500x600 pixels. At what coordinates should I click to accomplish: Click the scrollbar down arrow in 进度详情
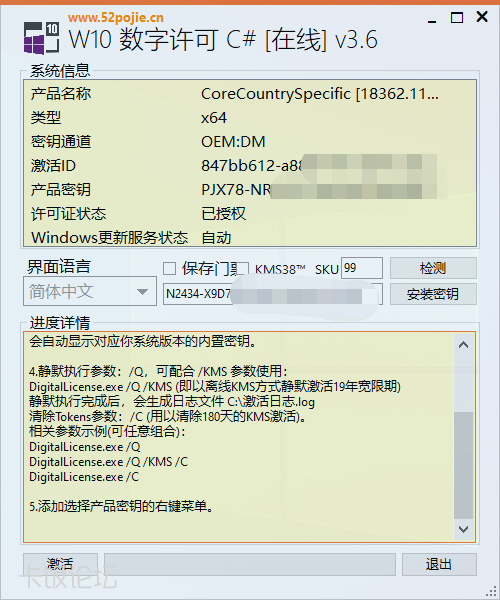463,529
